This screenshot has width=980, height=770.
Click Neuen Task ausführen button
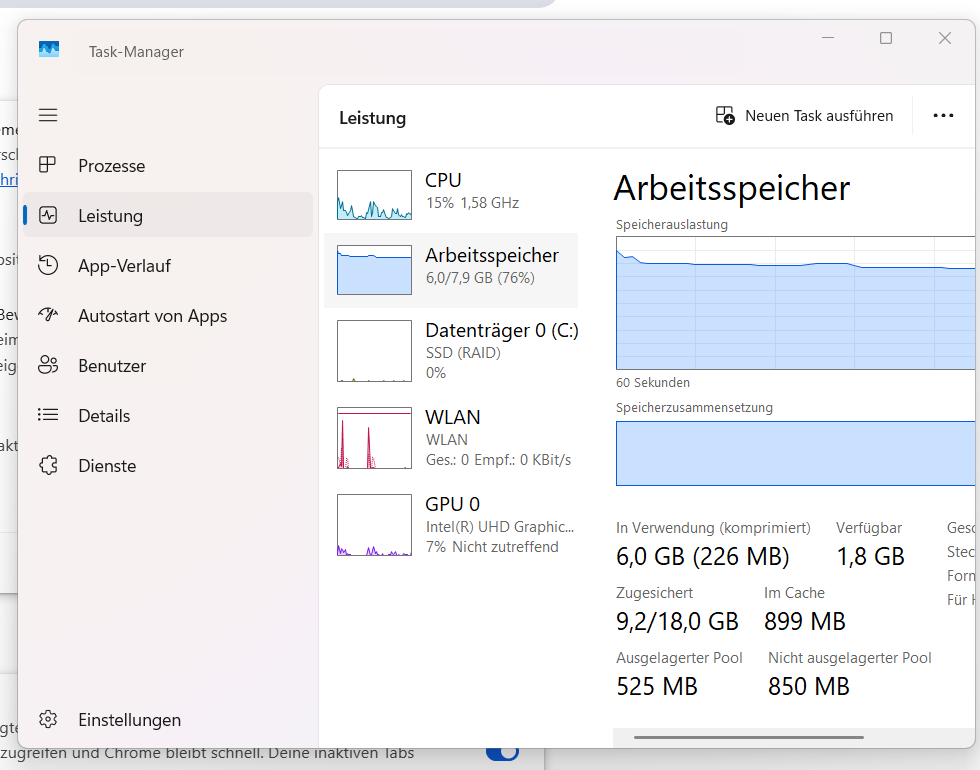point(804,116)
